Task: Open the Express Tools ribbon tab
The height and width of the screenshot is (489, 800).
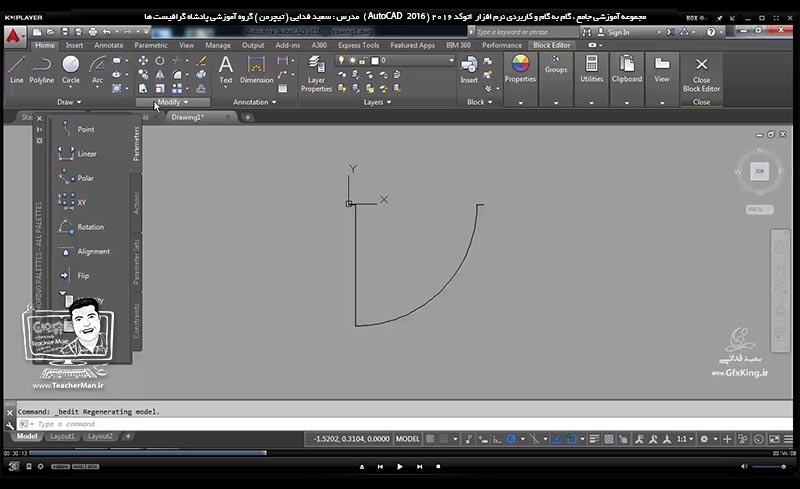Action: click(x=358, y=45)
